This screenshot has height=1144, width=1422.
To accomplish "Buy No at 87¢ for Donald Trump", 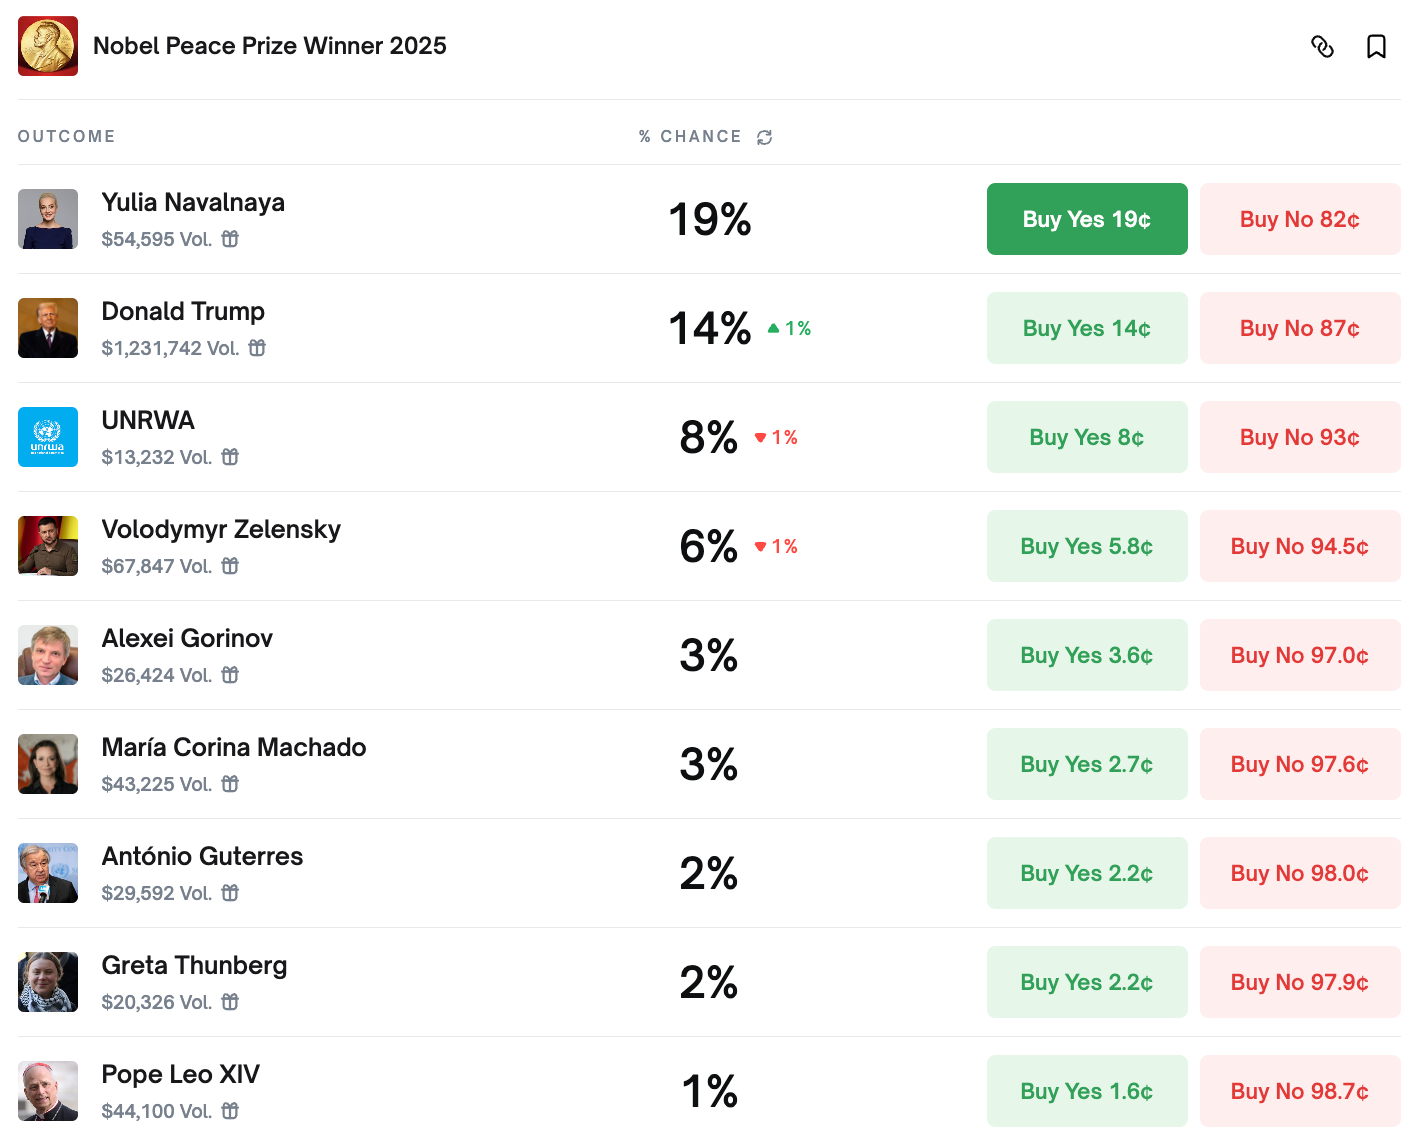I will pyautogui.click(x=1300, y=328).
